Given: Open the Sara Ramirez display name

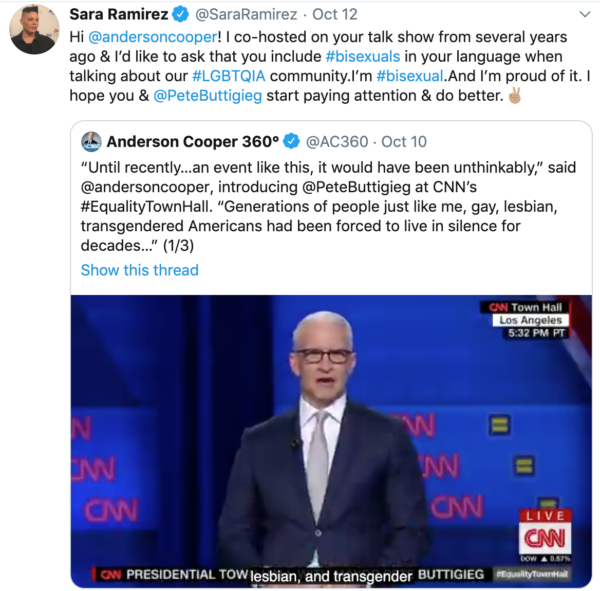Looking at the screenshot, I should coord(119,14).
